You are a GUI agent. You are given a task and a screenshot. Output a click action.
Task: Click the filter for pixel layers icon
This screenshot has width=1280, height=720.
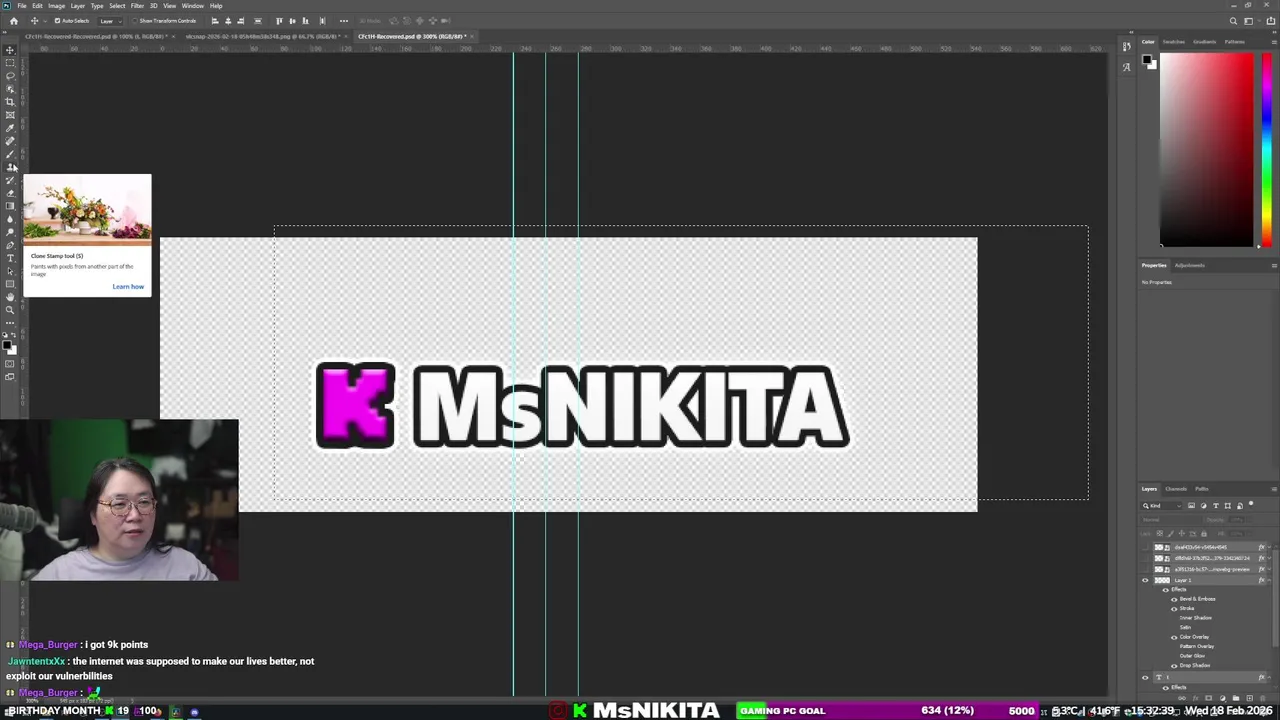point(1191,505)
